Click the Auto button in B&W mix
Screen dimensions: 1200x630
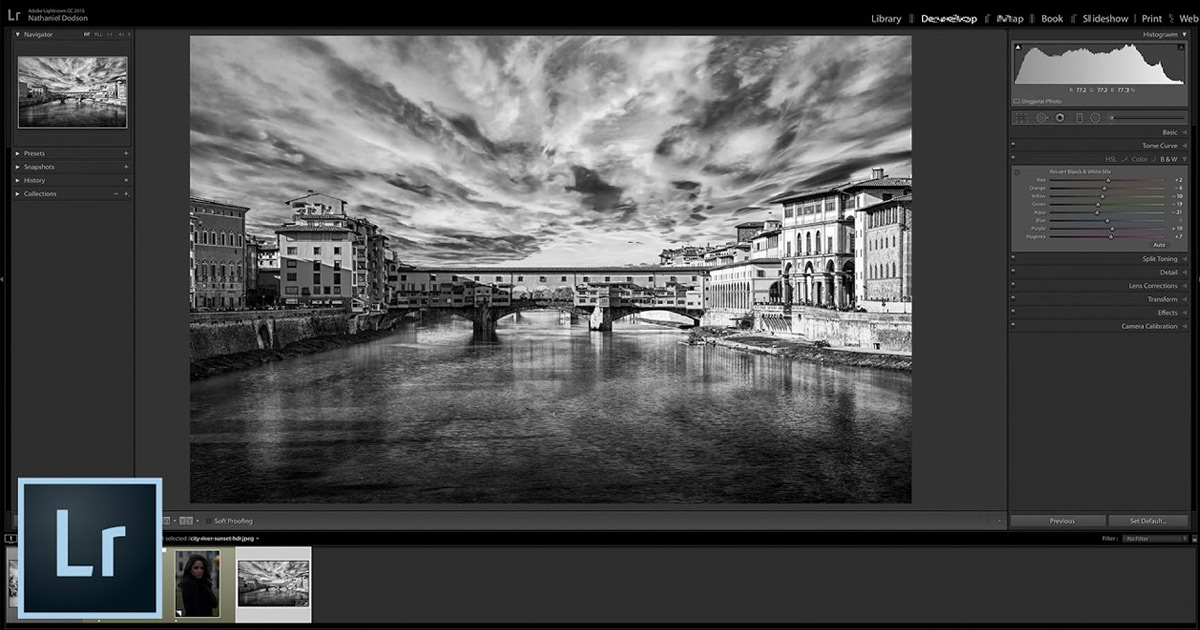[1159, 245]
